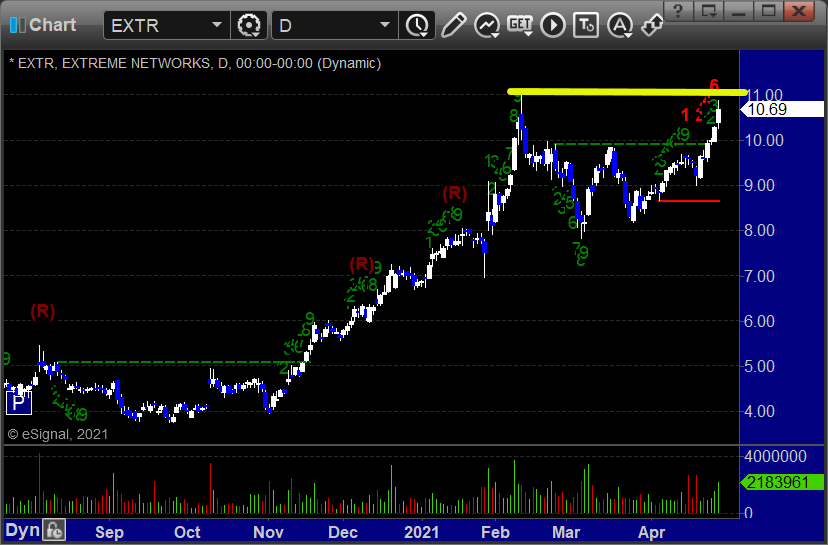Image resolution: width=828 pixels, height=545 pixels.
Task: Click the 2021 label on time axis
Action: coord(421,532)
